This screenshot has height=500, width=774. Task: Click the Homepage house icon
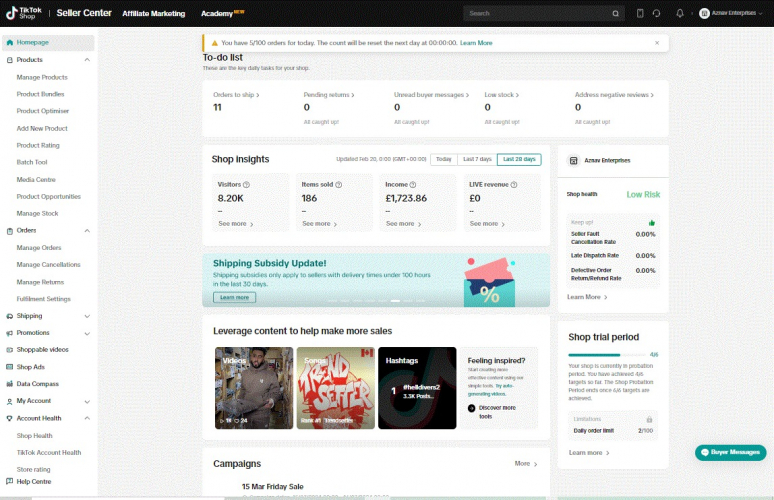(x=9, y=42)
